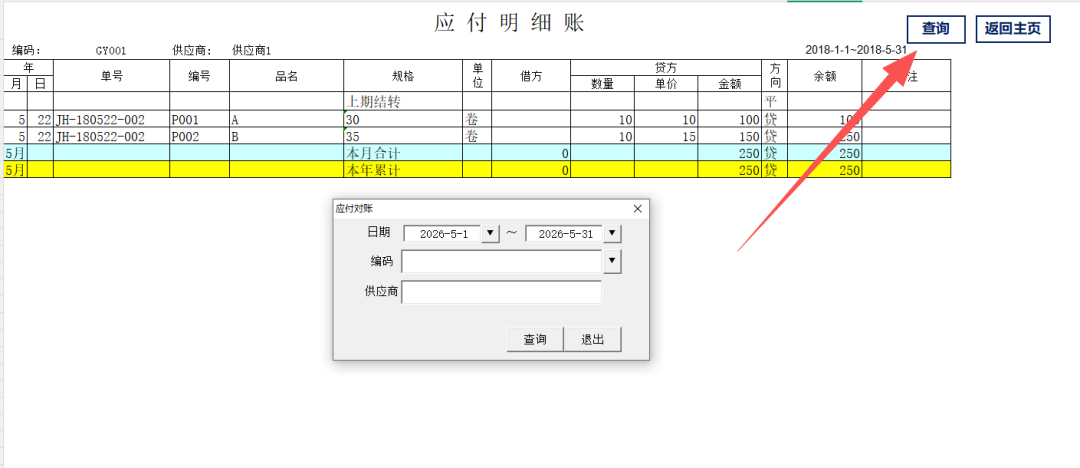Image resolution: width=1080 pixels, height=468 pixels.
Task: Select the 金额 sub-header
Action: (x=729, y=84)
